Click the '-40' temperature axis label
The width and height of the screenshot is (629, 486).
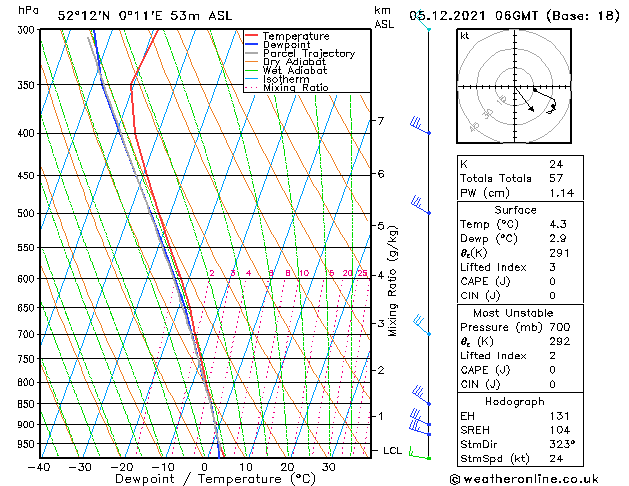pyautogui.click(x=39, y=467)
